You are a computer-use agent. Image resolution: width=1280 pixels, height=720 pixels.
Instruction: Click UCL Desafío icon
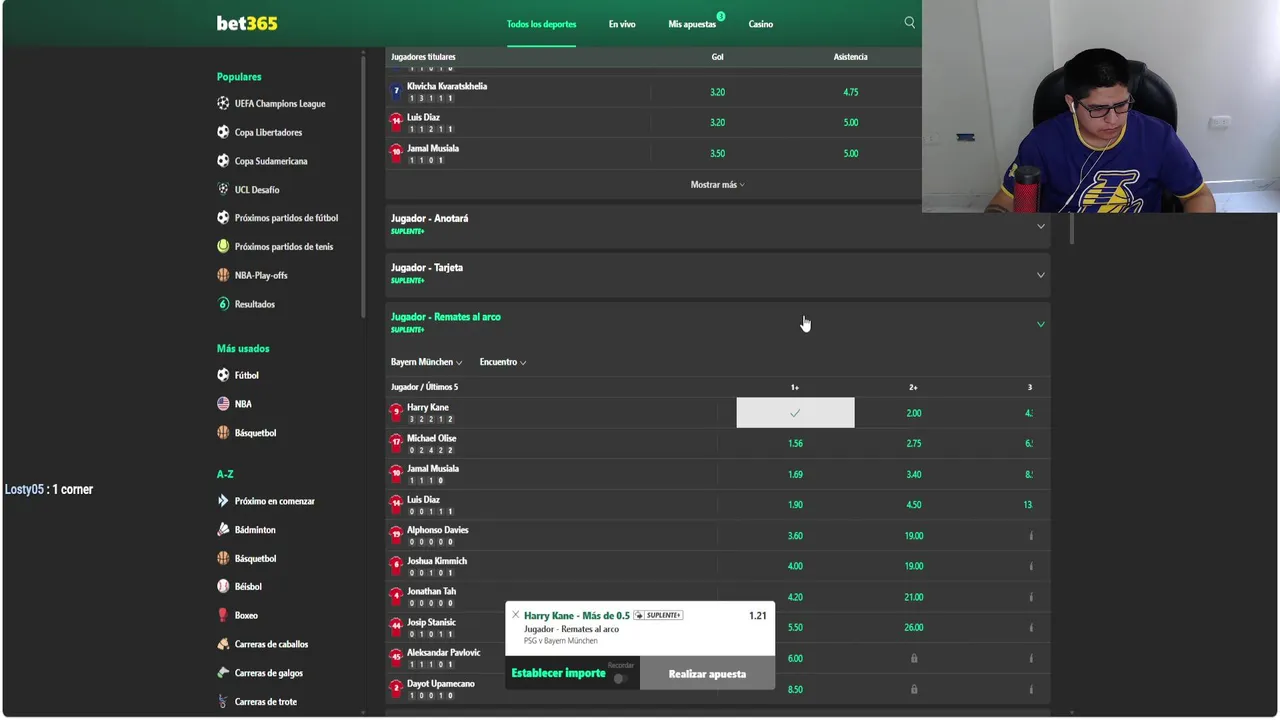223,189
